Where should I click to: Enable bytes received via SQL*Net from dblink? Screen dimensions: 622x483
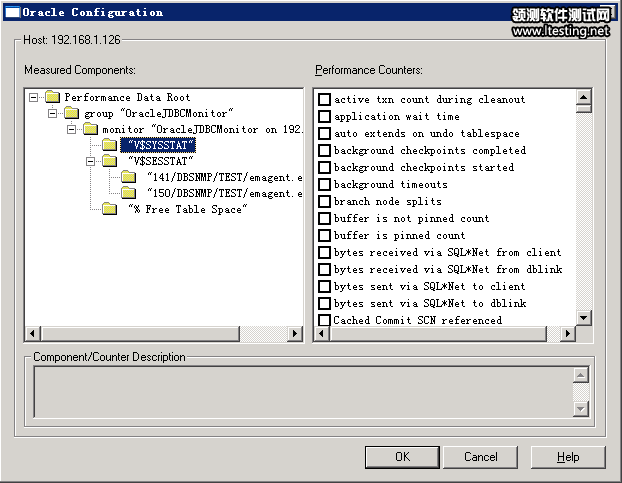[x=324, y=270]
